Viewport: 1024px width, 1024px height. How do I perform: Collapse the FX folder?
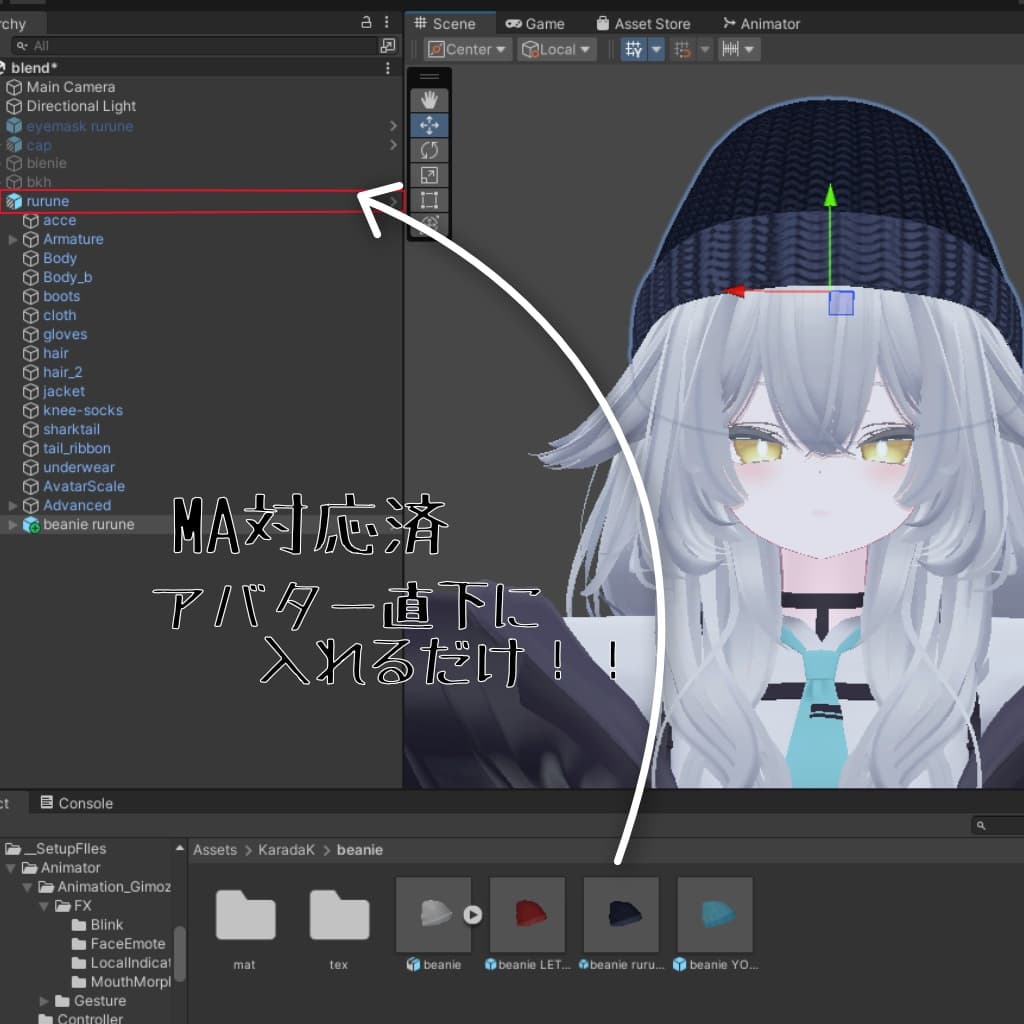point(44,906)
